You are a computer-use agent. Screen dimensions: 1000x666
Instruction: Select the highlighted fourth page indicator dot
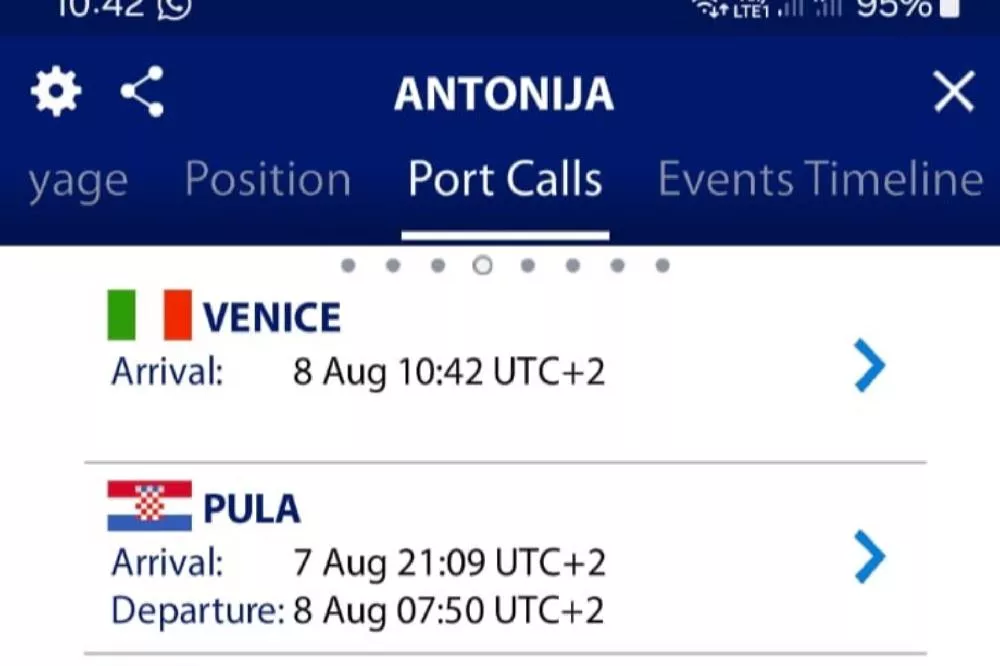(482, 266)
